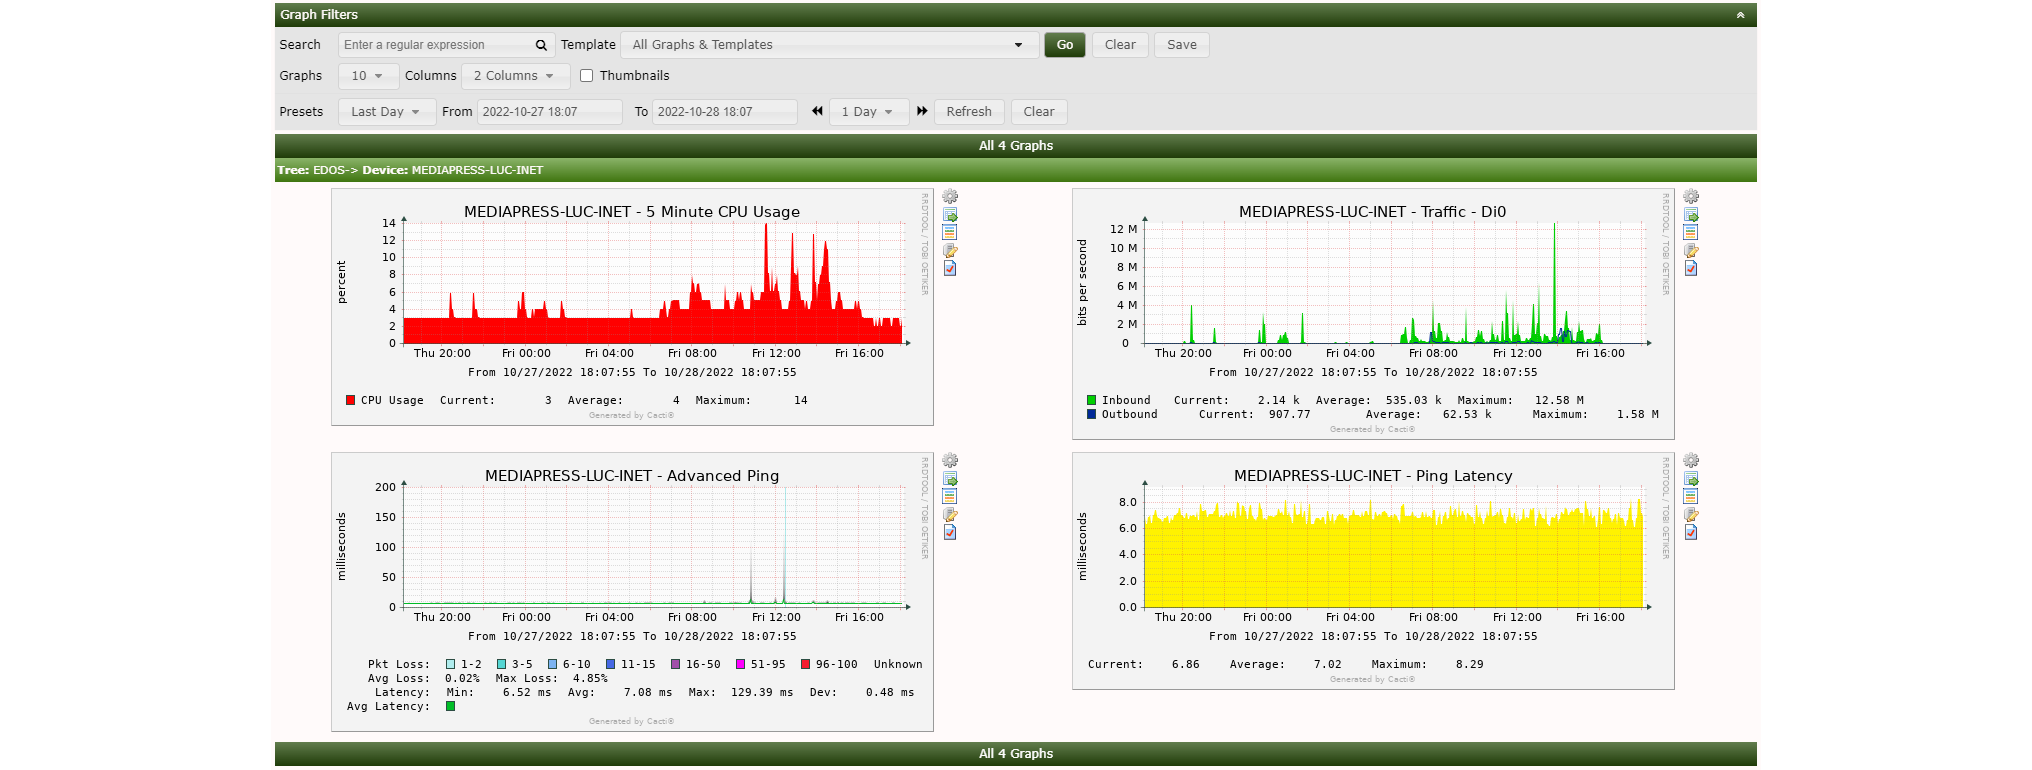2032x770 pixels.
Task: Click Clear button next to Refresh
Action: (1039, 112)
